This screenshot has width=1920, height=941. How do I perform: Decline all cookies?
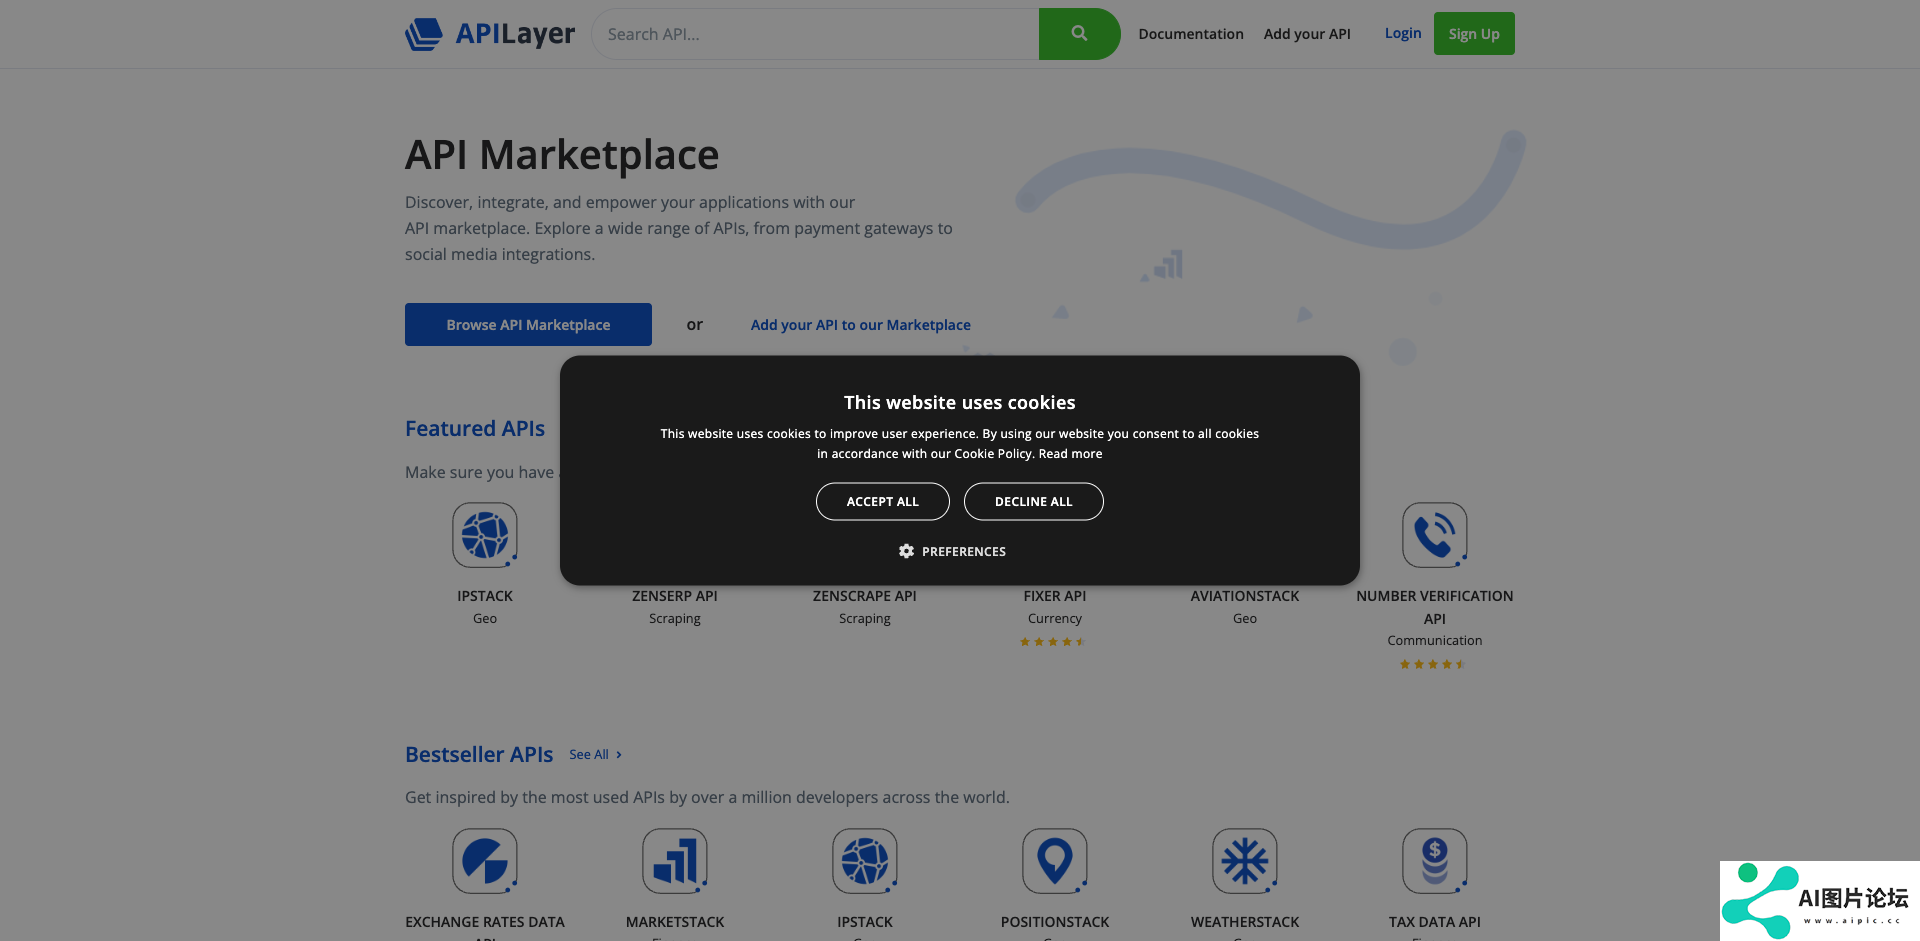[1034, 502]
